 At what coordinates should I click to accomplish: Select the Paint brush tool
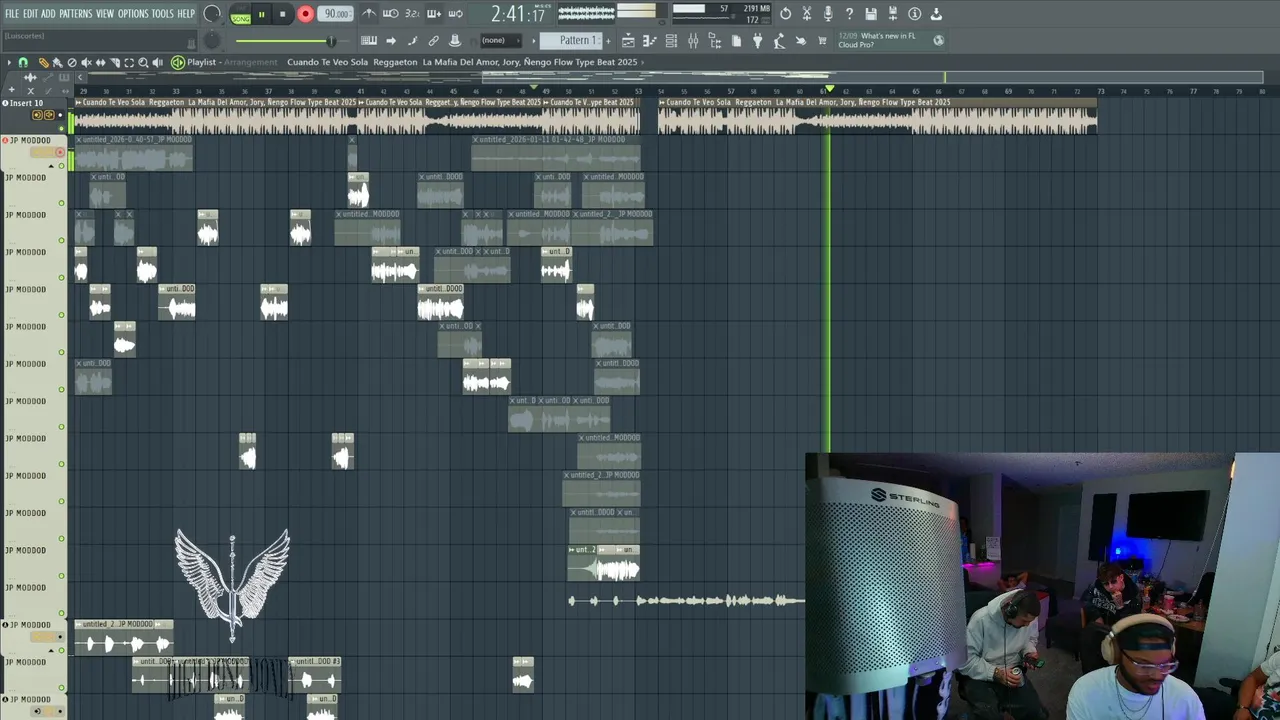coord(57,62)
